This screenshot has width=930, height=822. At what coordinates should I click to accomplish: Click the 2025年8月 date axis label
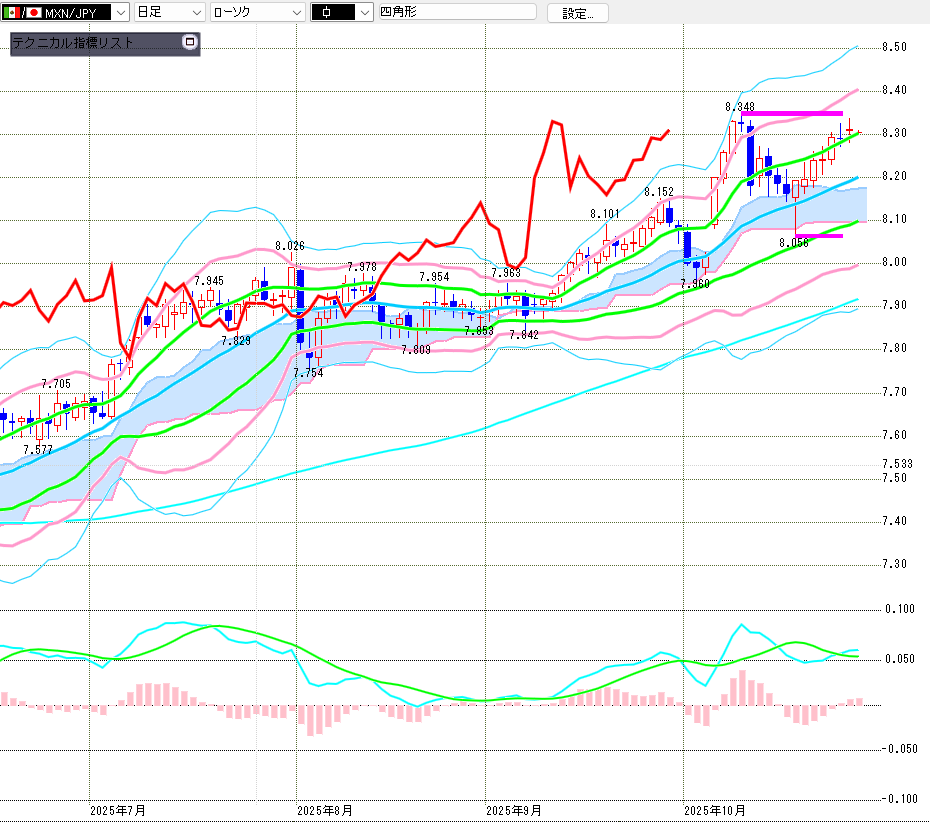325,809
